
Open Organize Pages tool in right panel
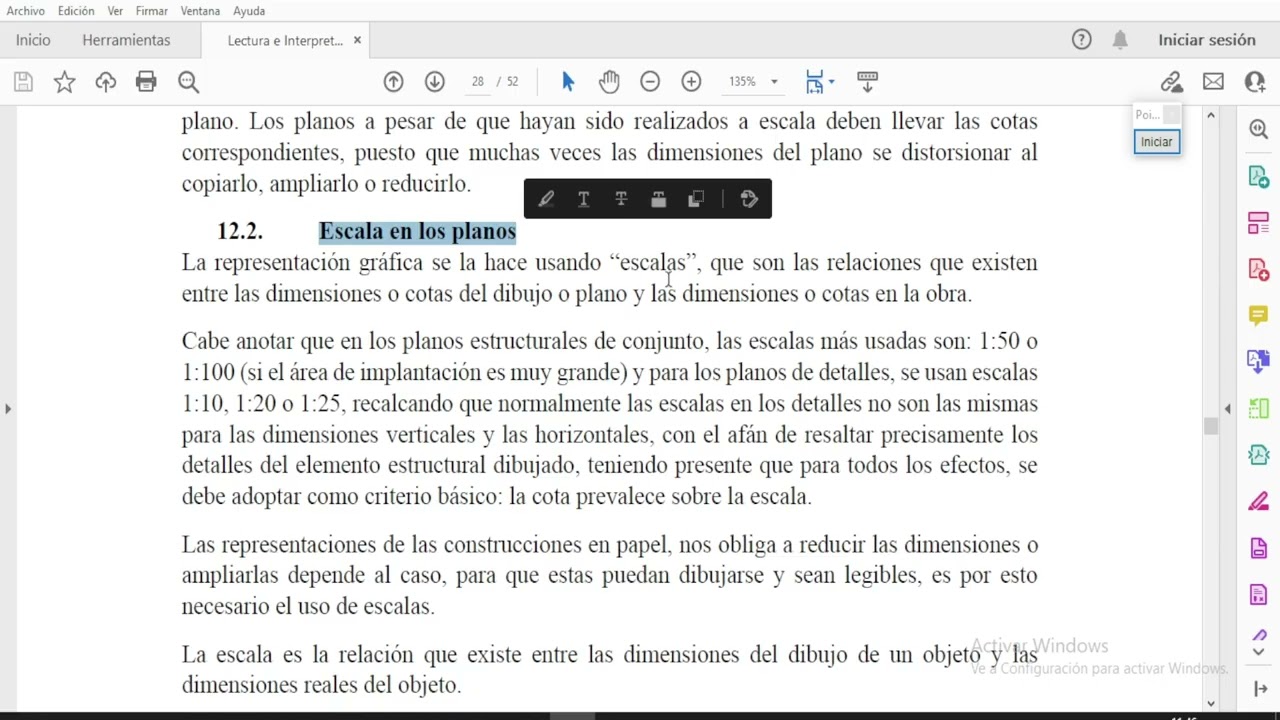1258,223
